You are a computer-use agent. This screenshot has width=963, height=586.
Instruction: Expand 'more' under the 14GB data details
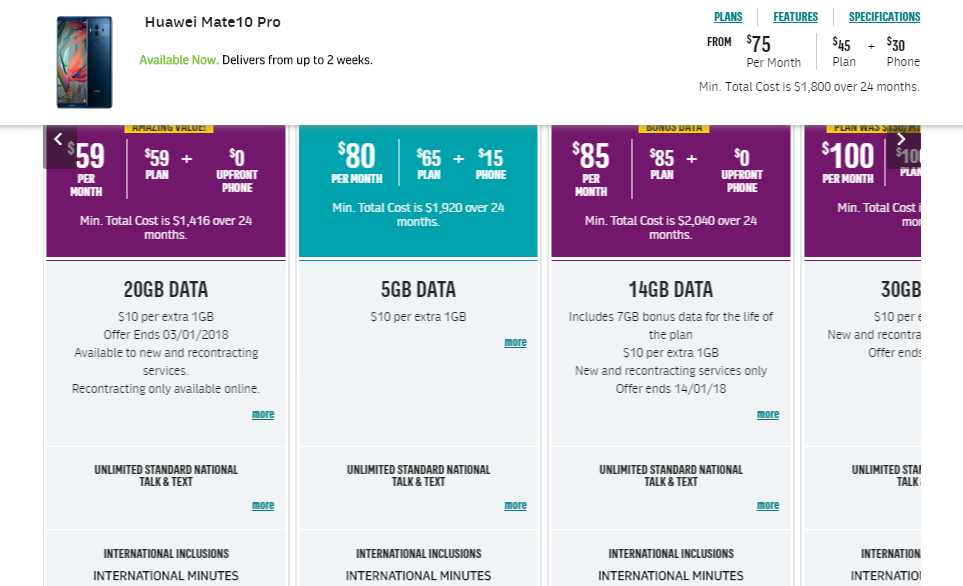coord(768,414)
